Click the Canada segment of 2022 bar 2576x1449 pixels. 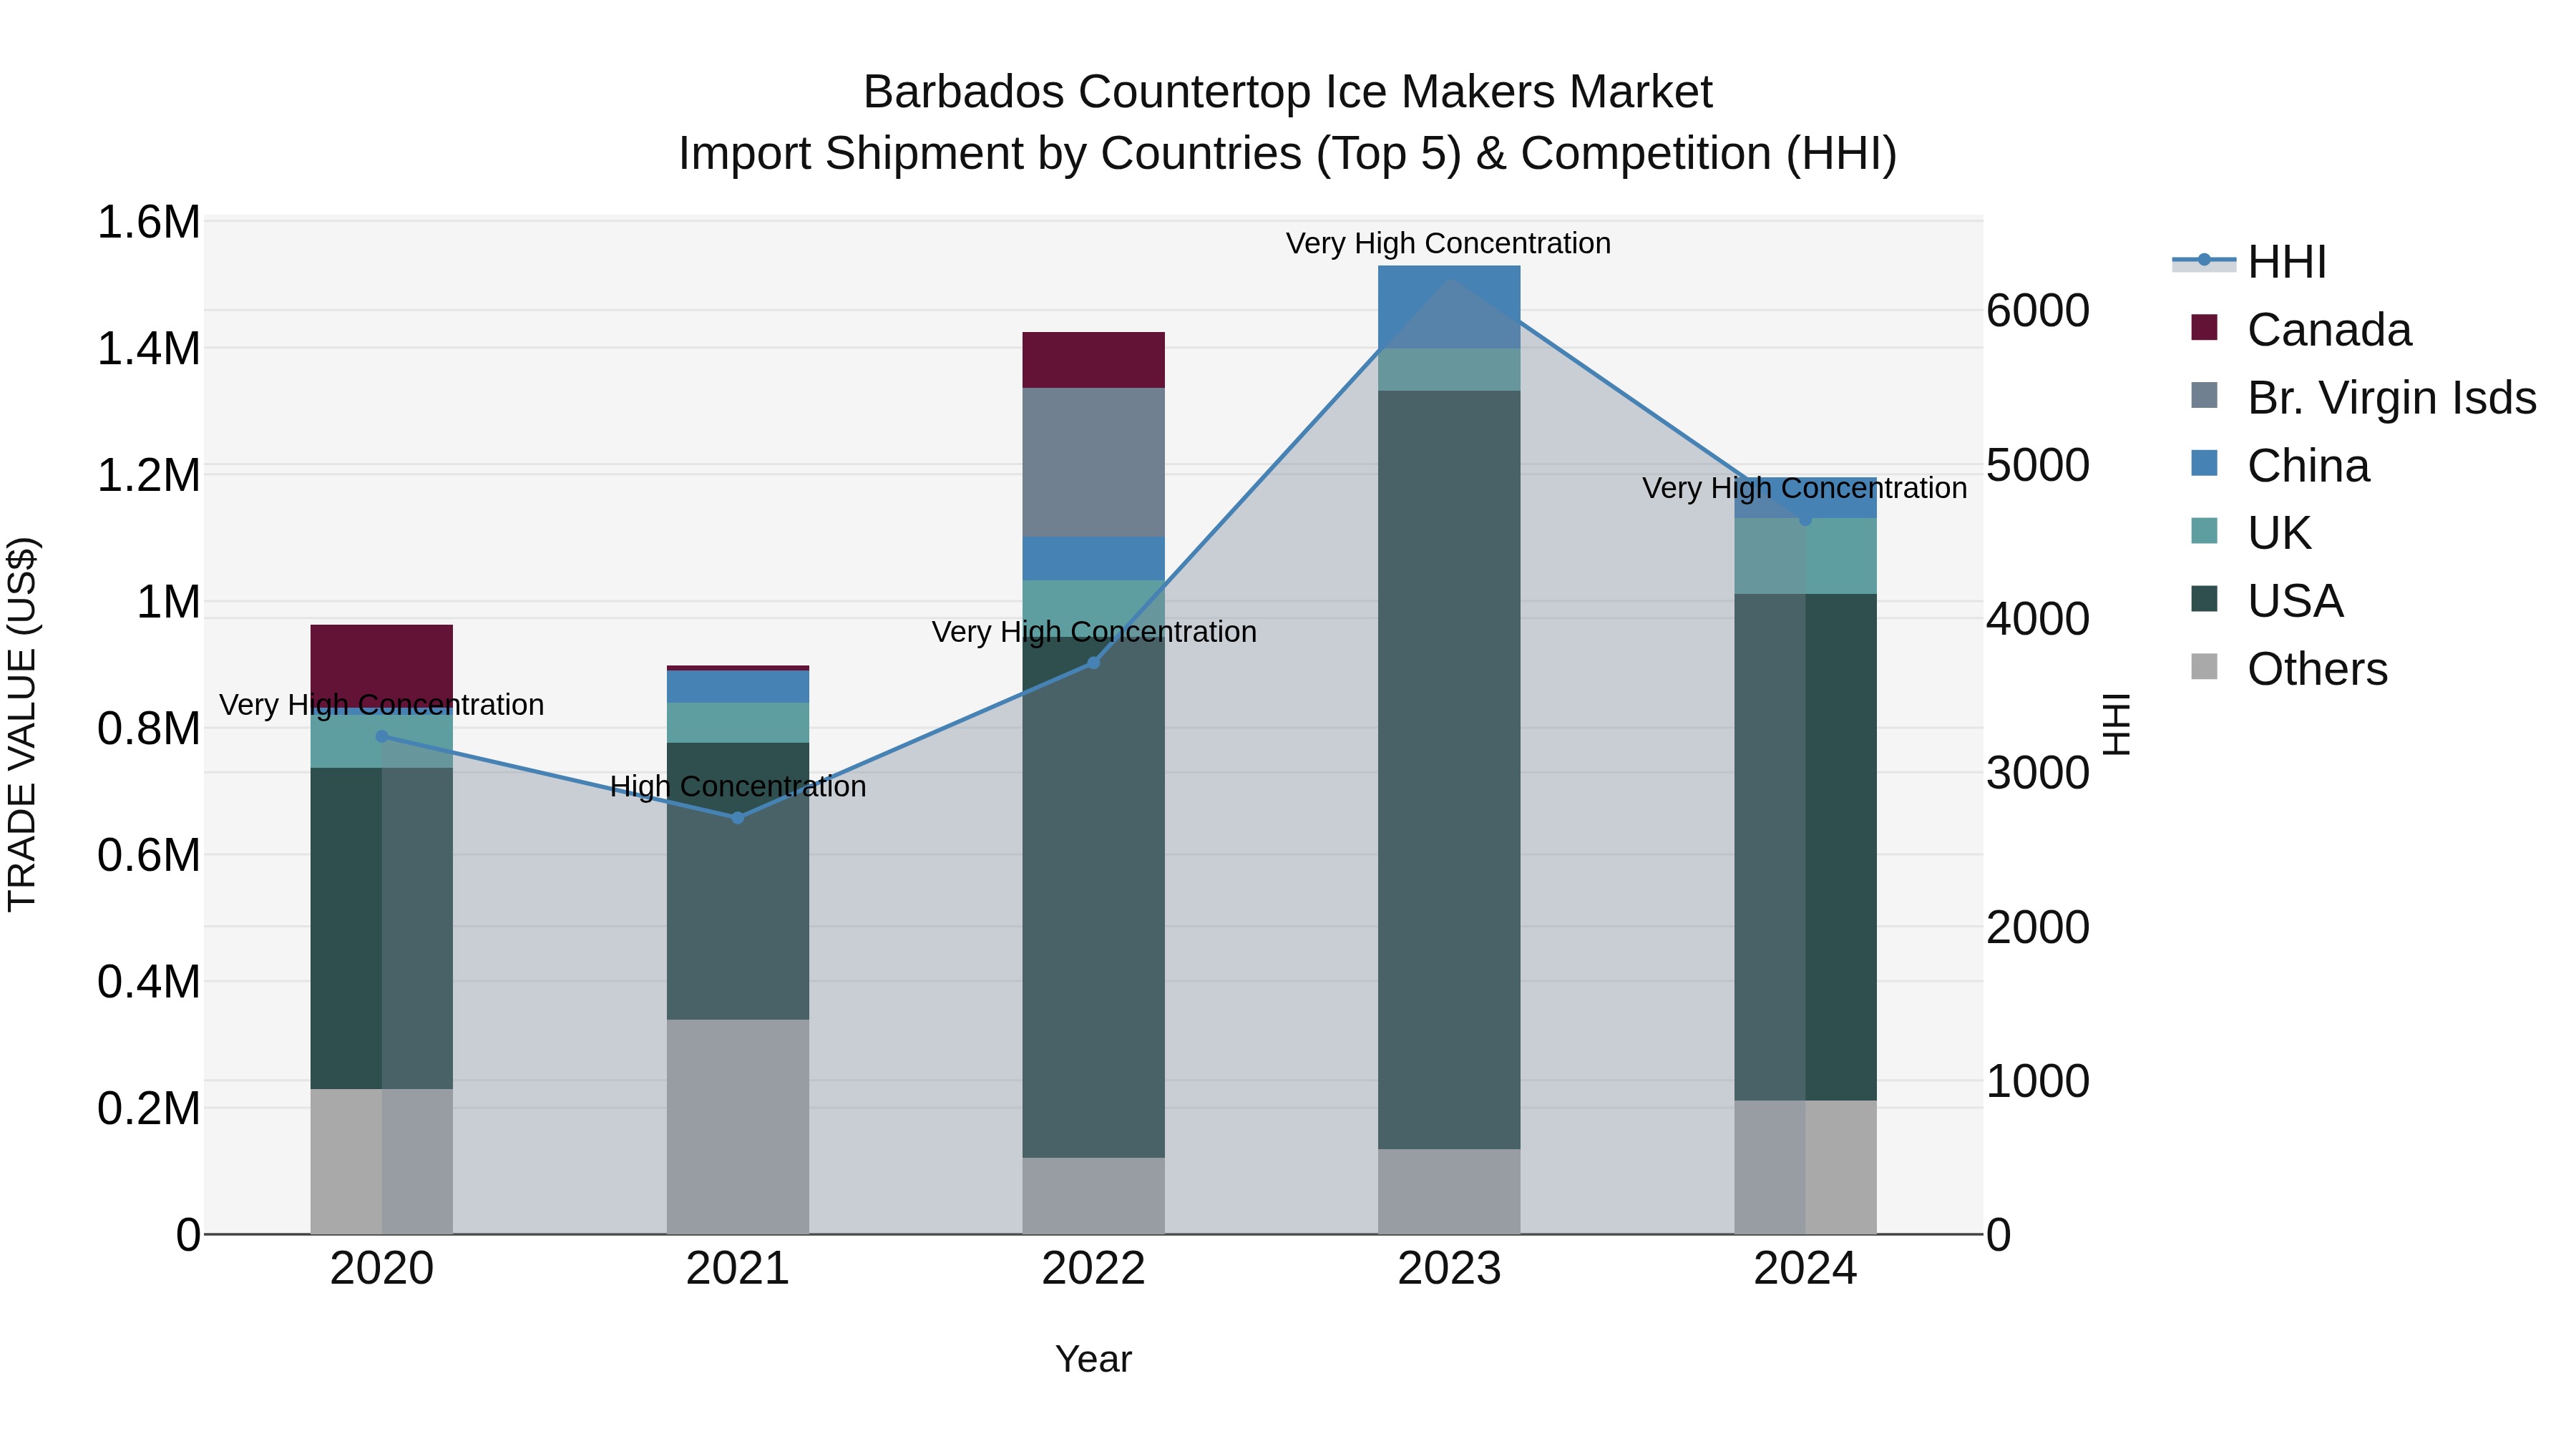[x=1093, y=360]
